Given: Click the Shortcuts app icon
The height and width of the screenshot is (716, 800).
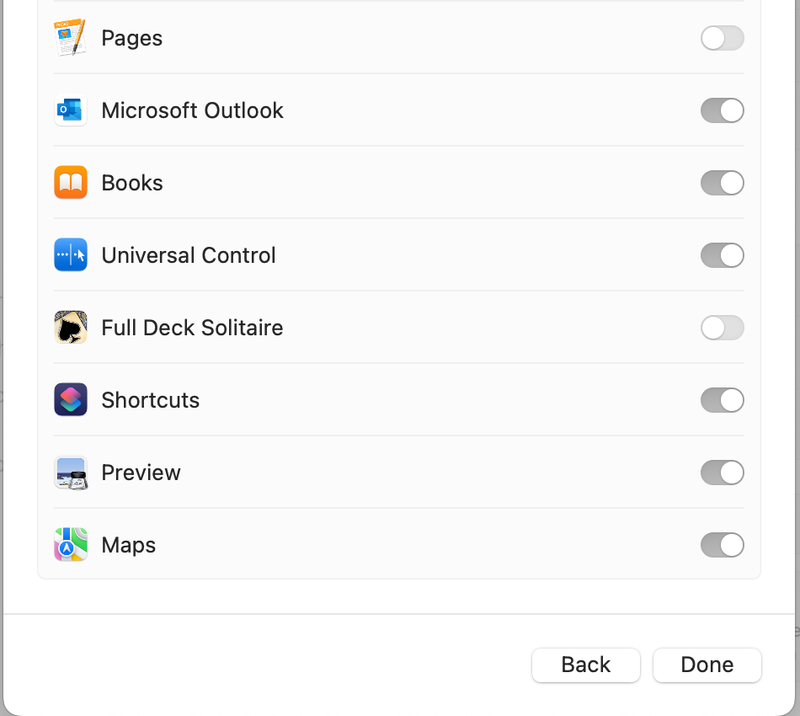Looking at the screenshot, I should pos(70,400).
